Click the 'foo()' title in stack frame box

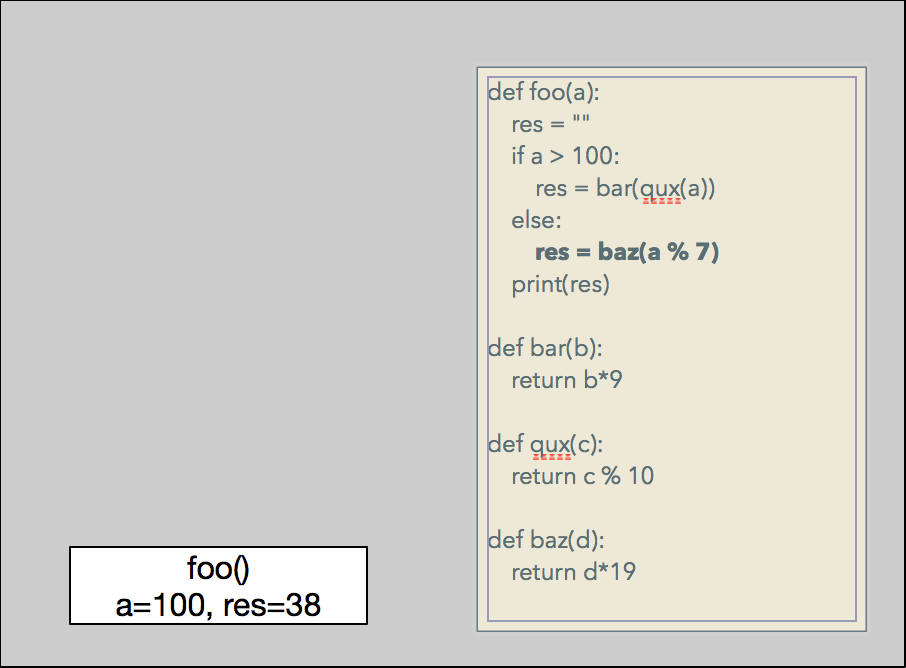[x=218, y=569]
